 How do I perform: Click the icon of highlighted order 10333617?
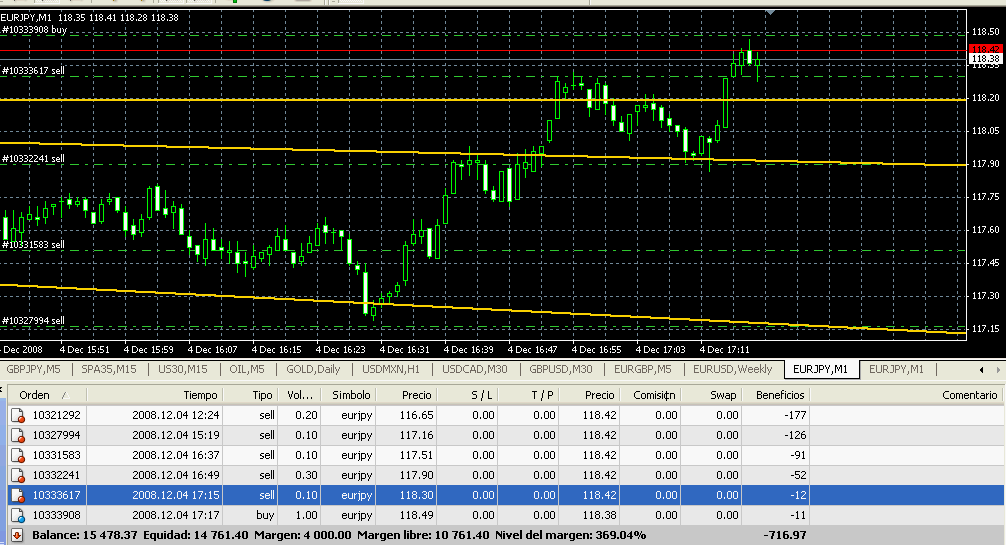pyautogui.click(x=17, y=495)
